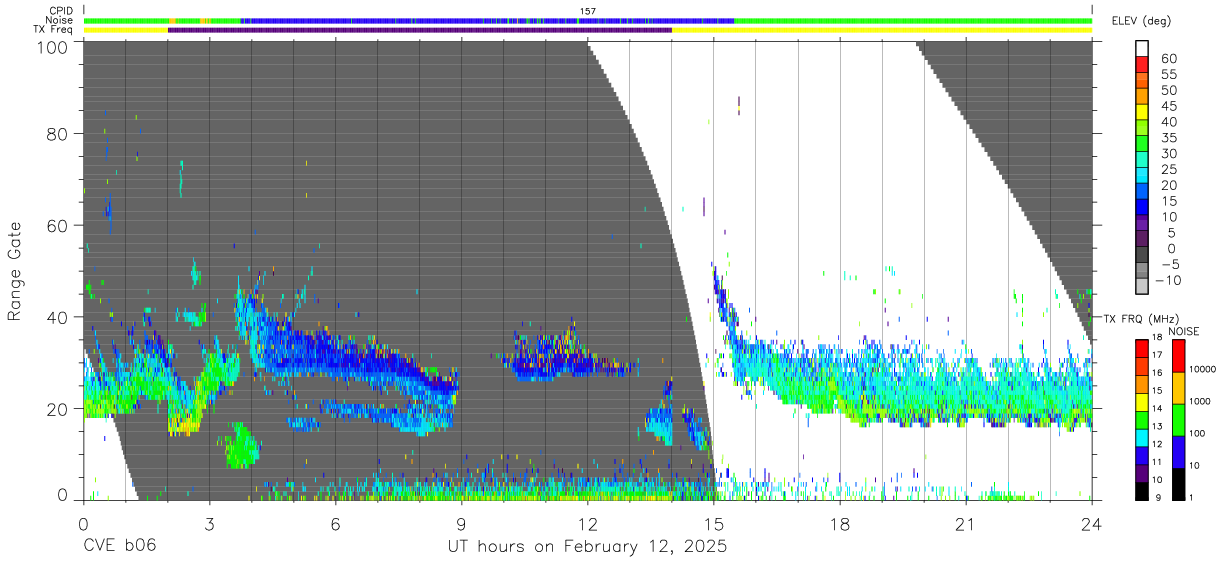Click 'UT hours on February 12, 2025' axis title
Image resolution: width=1228 pixels, height=567 pixels.
click(587, 548)
